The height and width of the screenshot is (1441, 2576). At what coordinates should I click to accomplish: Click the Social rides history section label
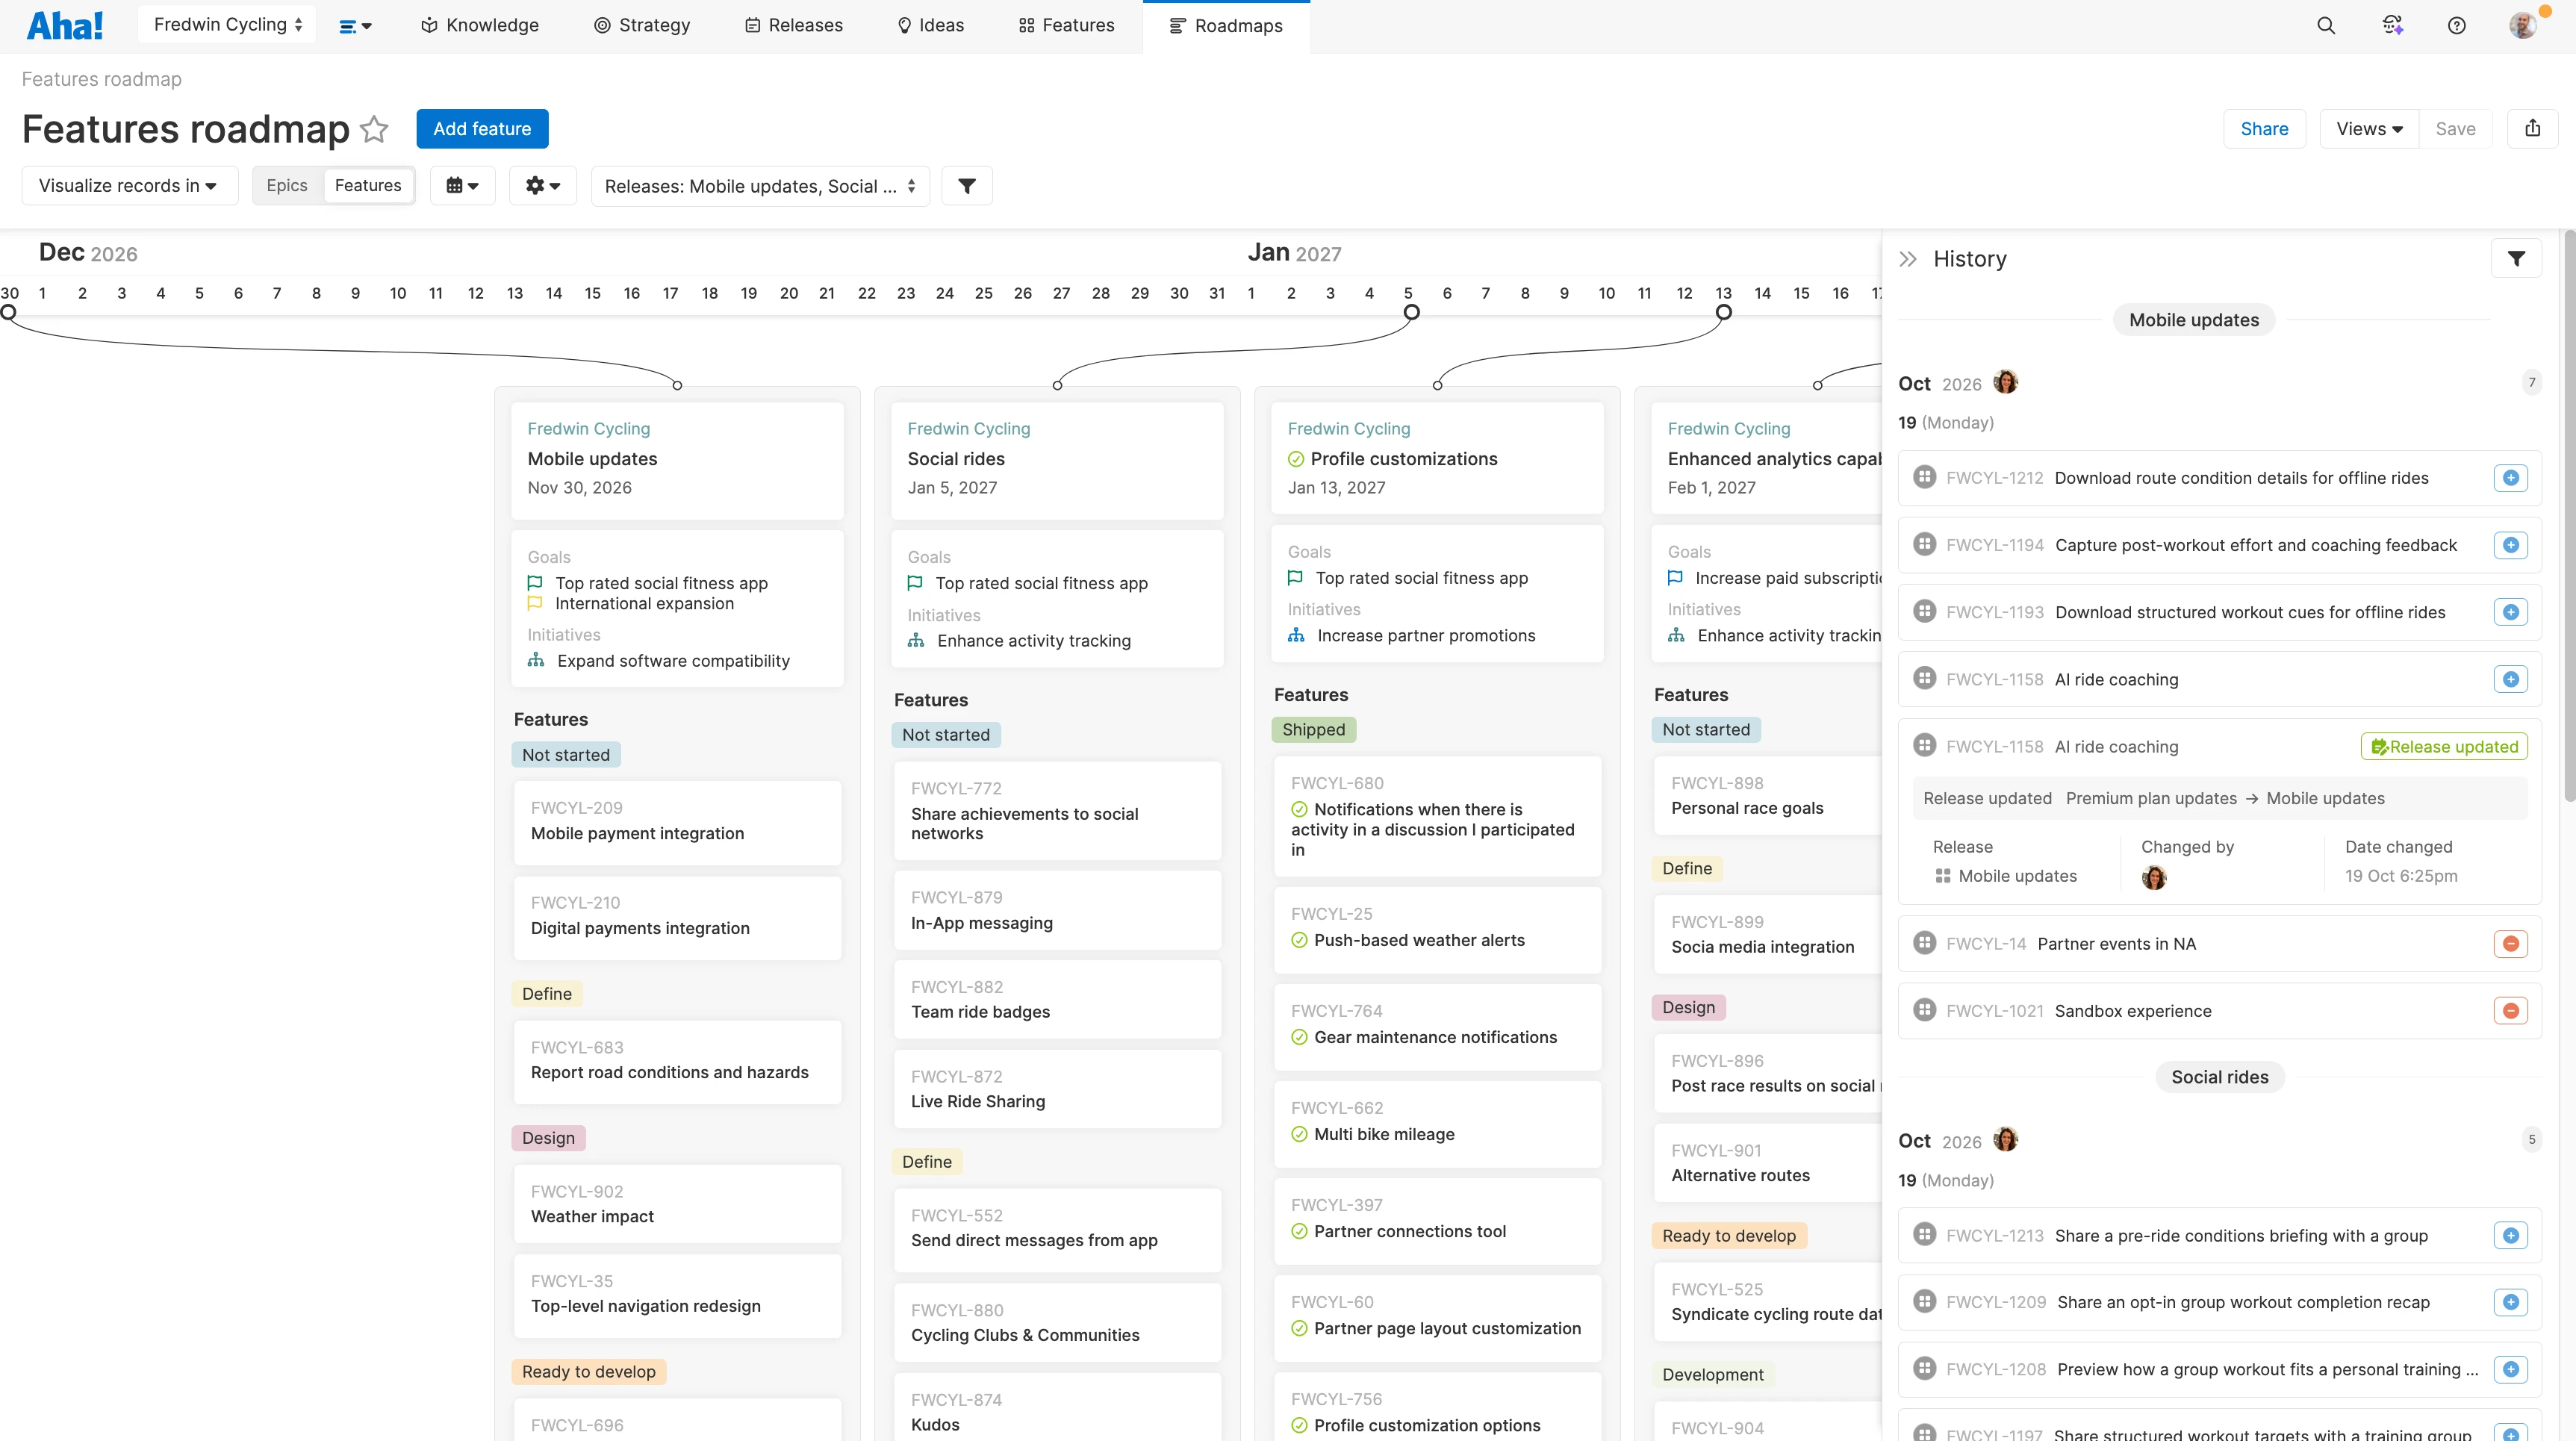(x=2219, y=1077)
